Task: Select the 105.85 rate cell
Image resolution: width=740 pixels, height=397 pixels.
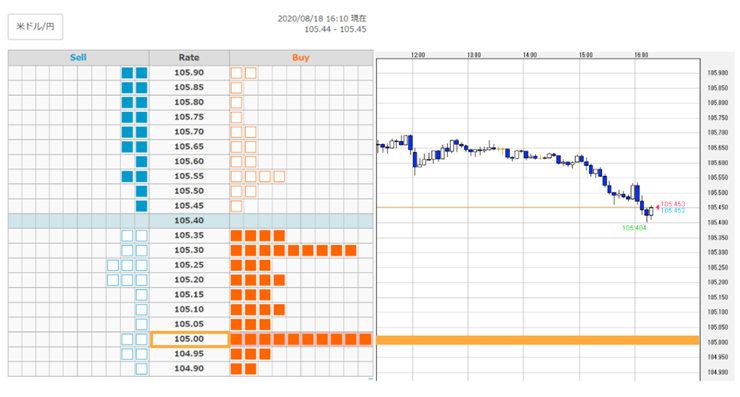Action: pos(189,87)
